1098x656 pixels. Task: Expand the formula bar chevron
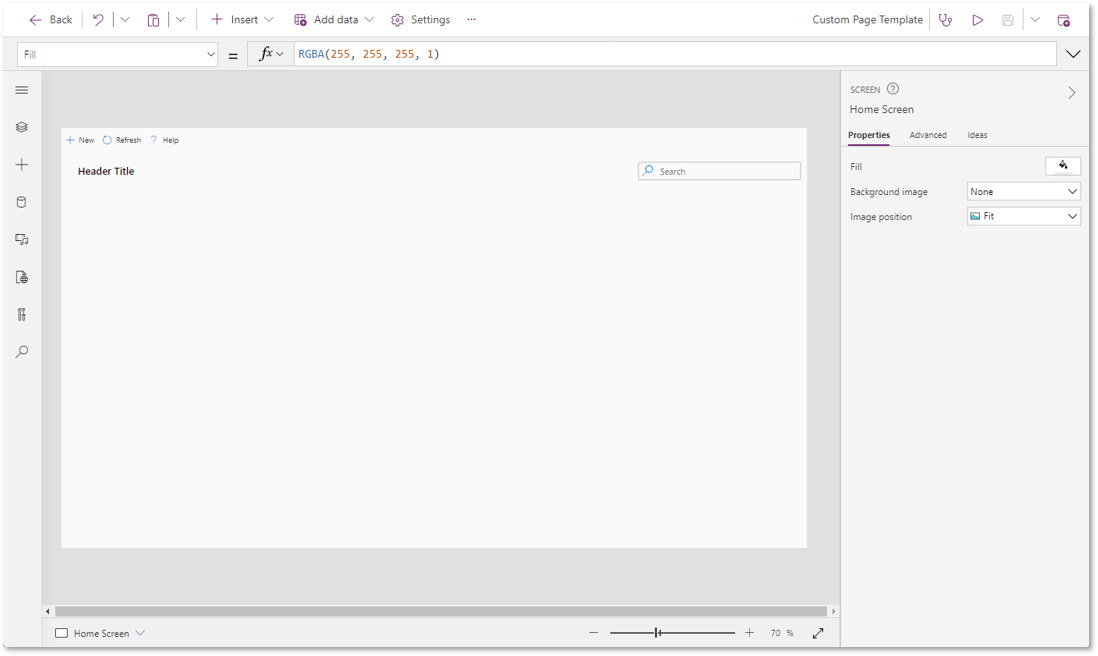click(1073, 54)
